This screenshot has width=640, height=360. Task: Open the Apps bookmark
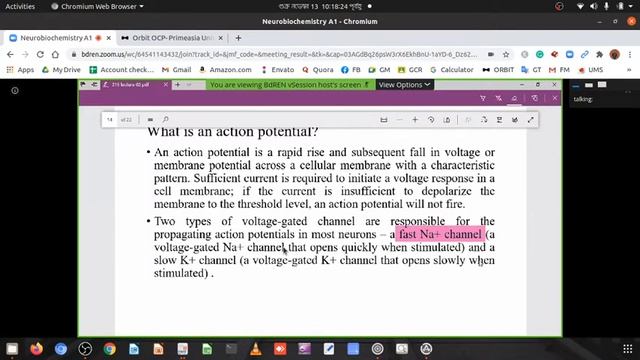tap(20, 70)
